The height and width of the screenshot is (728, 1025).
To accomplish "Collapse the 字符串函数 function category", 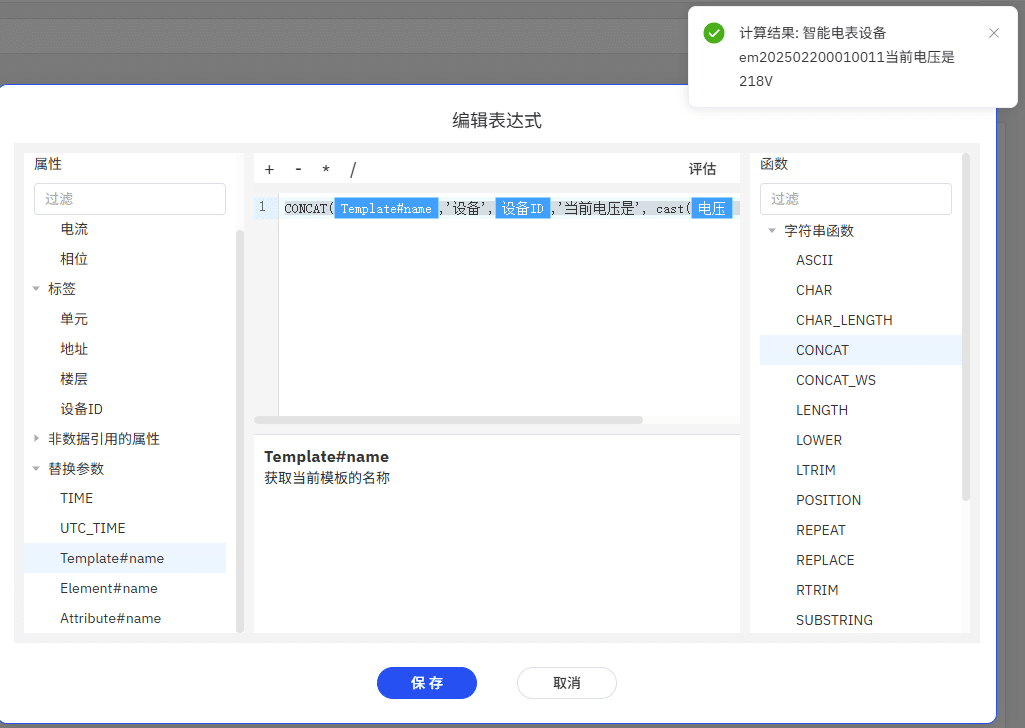I will tap(771, 230).
